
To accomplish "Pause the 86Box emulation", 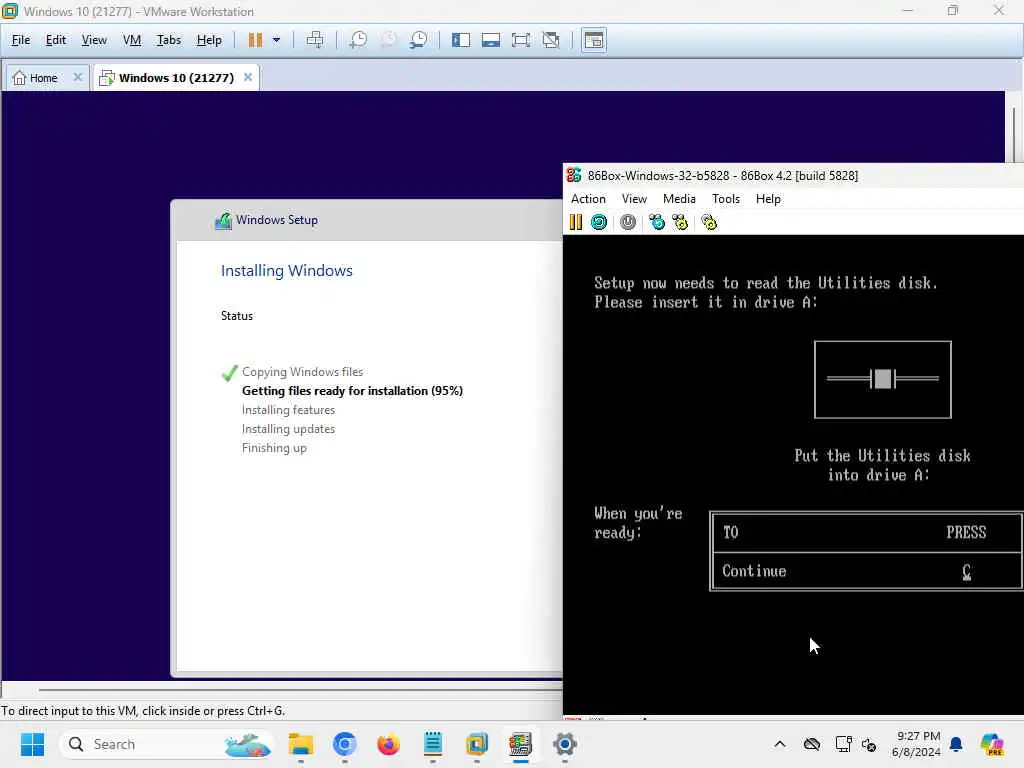I will tap(575, 222).
